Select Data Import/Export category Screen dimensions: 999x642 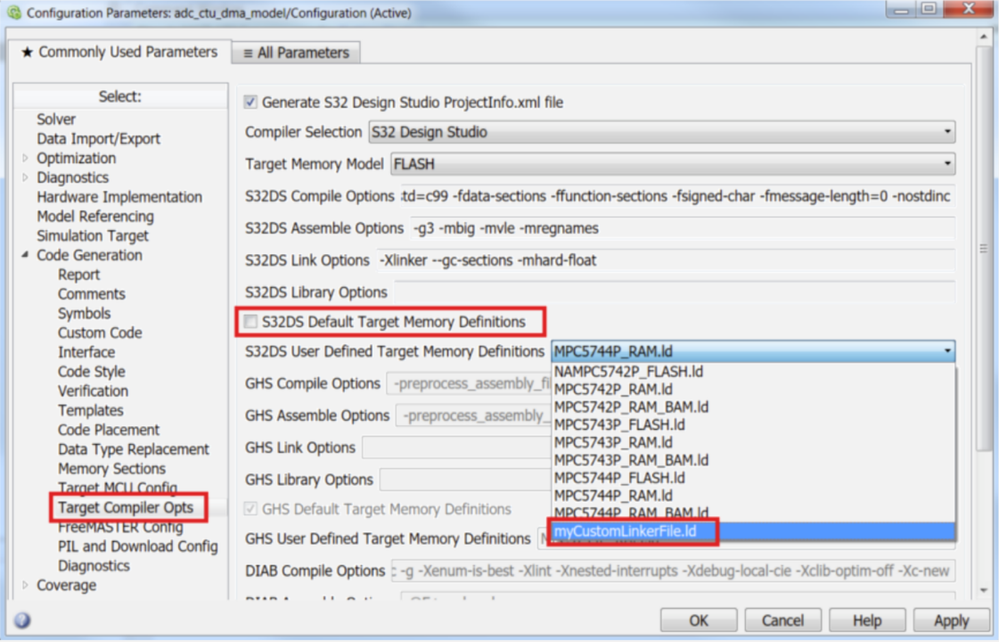pyautogui.click(x=98, y=139)
